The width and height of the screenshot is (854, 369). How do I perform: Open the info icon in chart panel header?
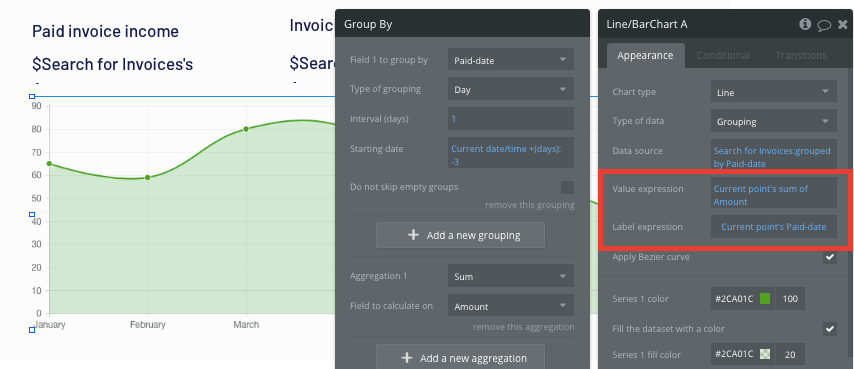pyautogui.click(x=805, y=24)
